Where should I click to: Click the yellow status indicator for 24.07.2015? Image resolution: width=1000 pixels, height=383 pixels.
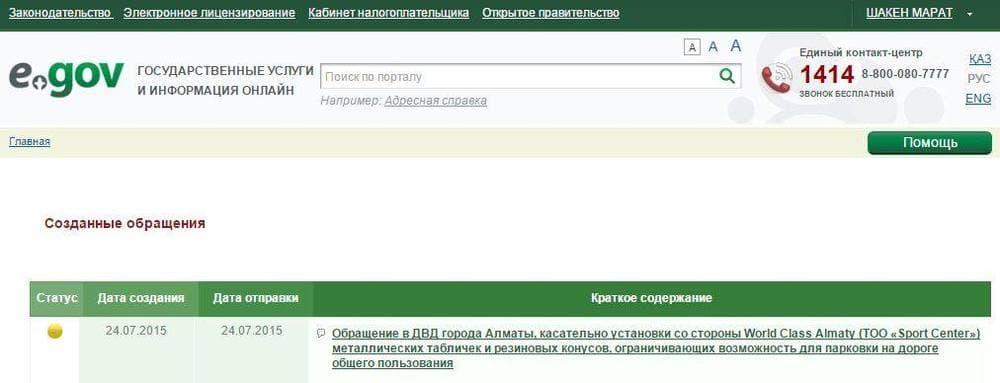point(55,331)
